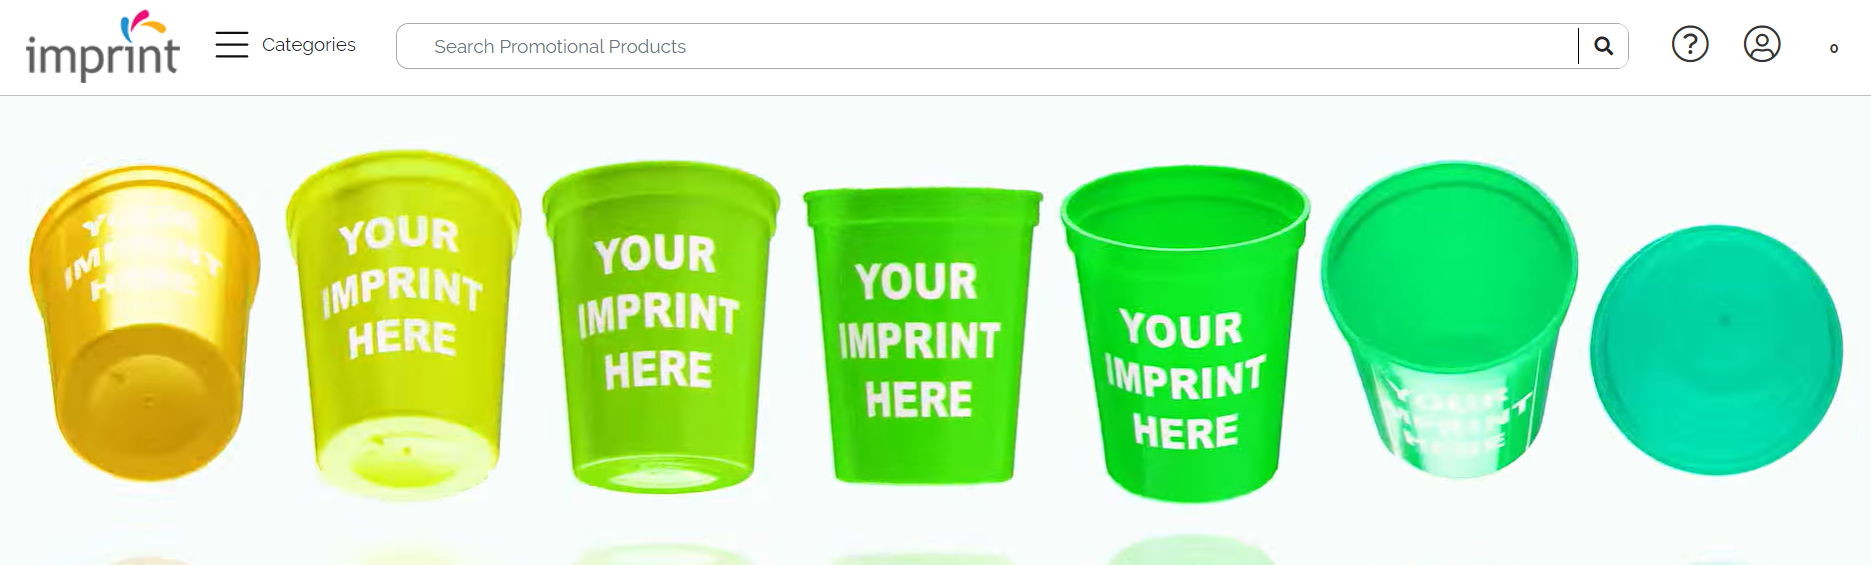The width and height of the screenshot is (1871, 565).
Task: Open the help question mark icon
Action: tap(1690, 44)
